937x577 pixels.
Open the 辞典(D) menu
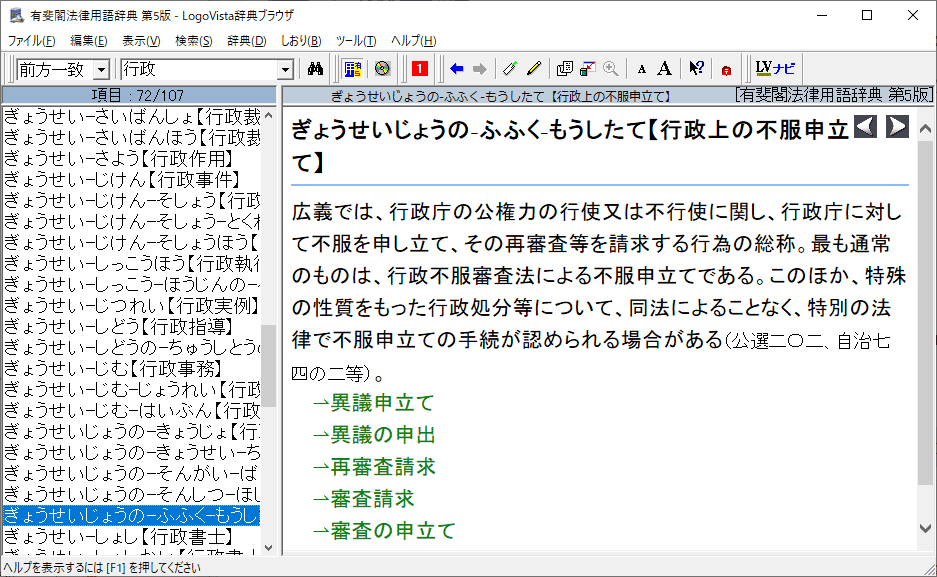pos(246,41)
